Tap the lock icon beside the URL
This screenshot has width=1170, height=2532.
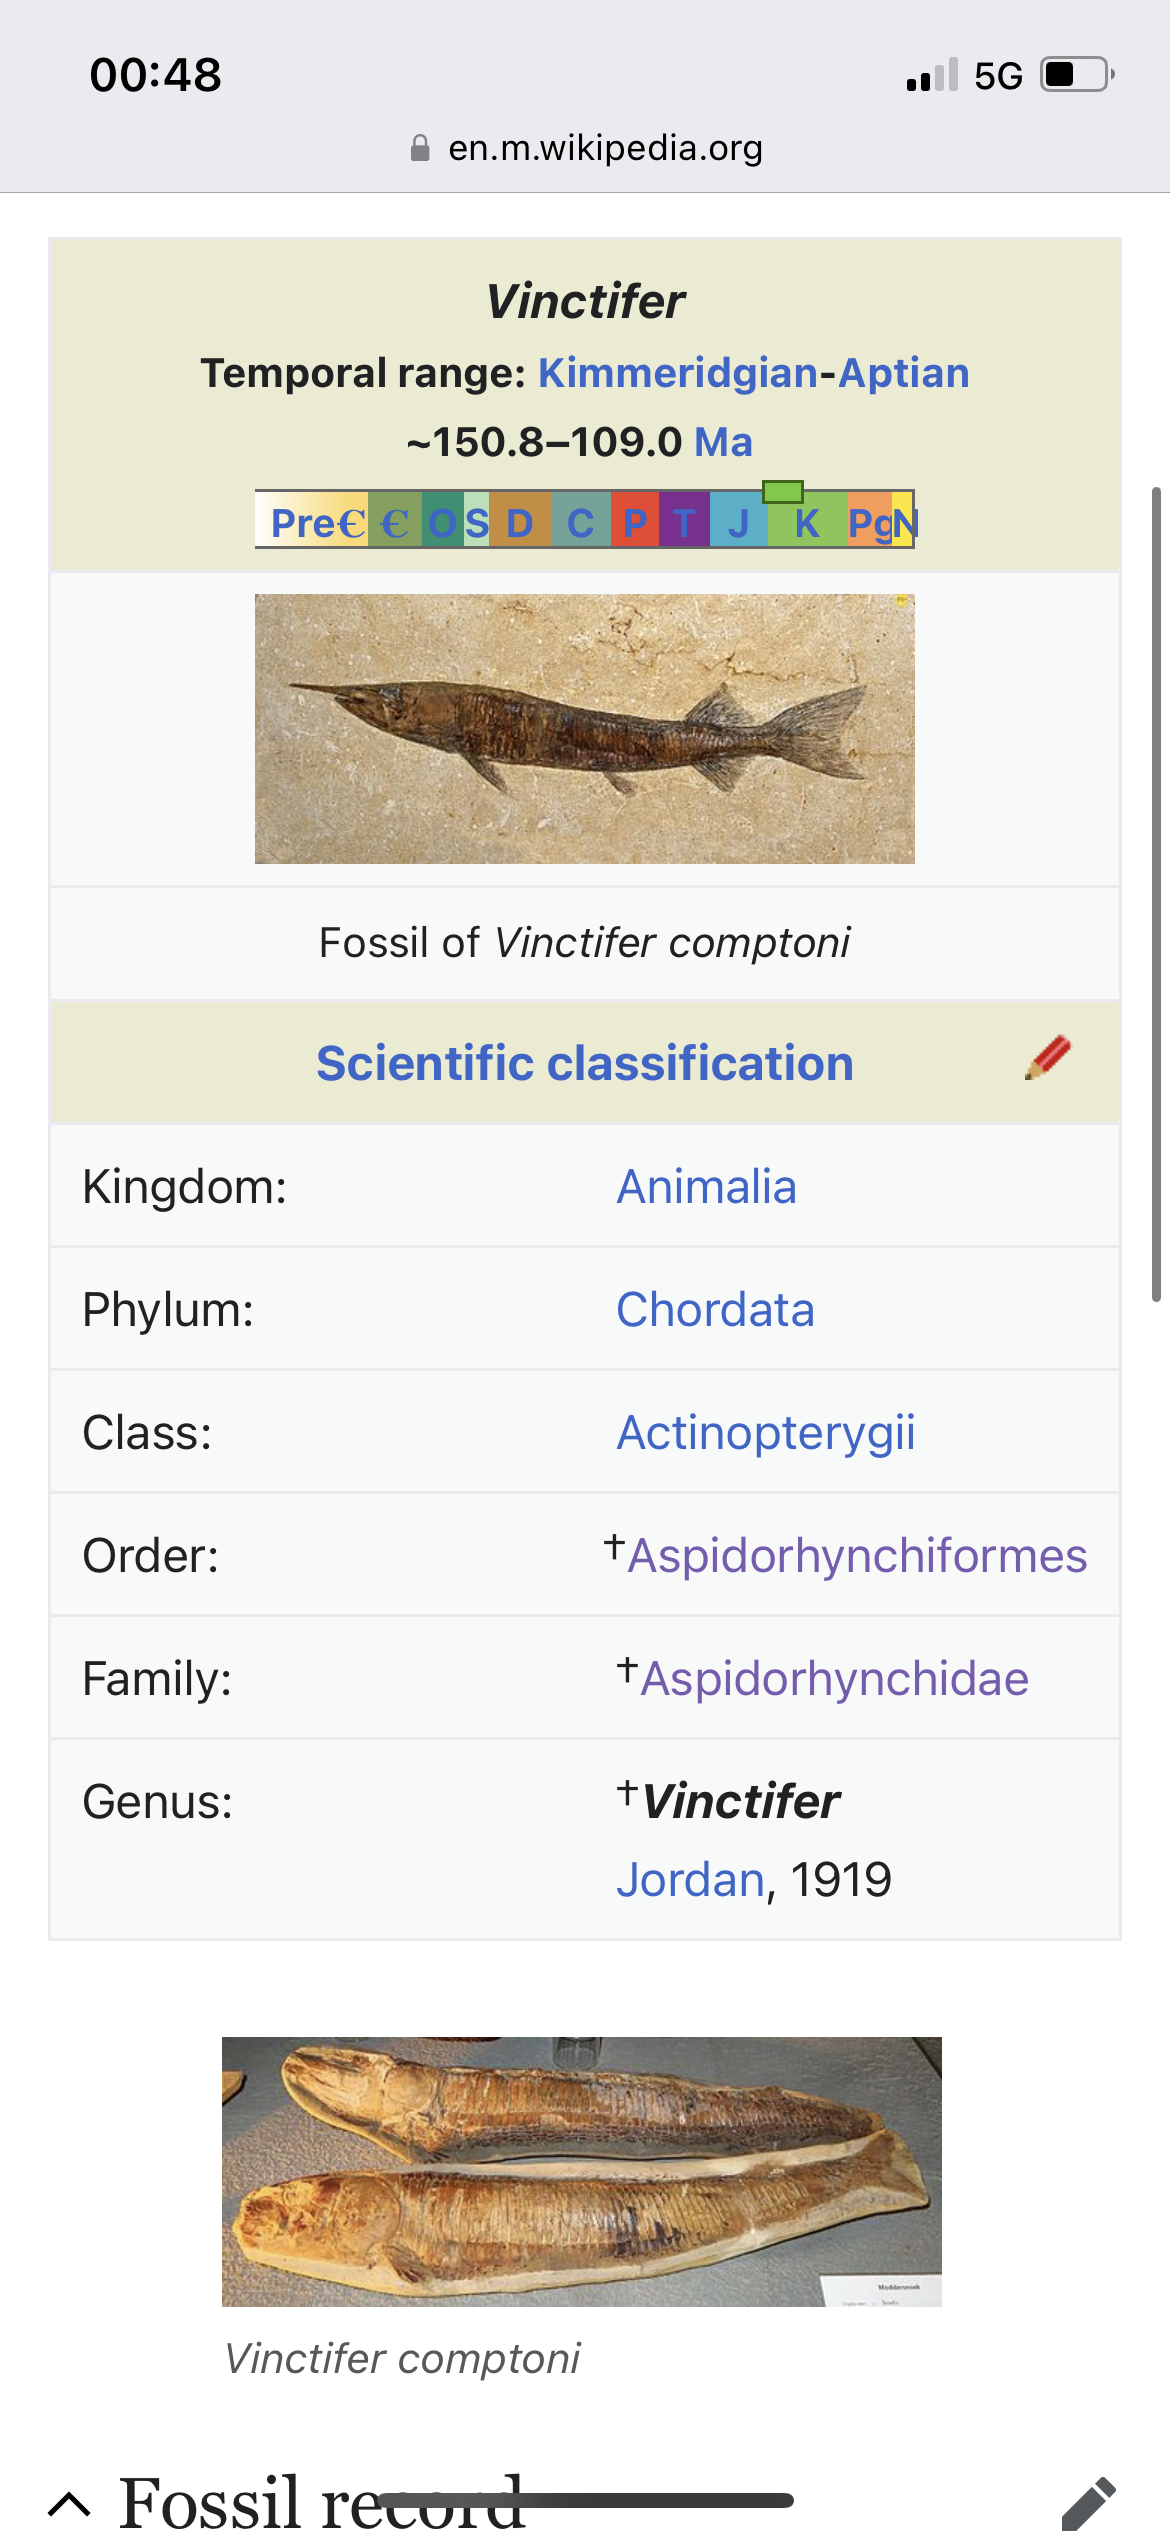click(x=420, y=149)
